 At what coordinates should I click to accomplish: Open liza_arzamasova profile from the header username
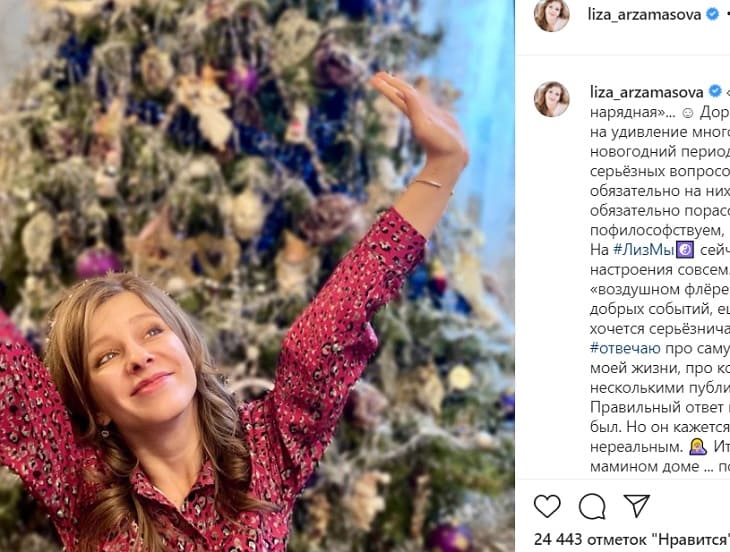[647, 15]
